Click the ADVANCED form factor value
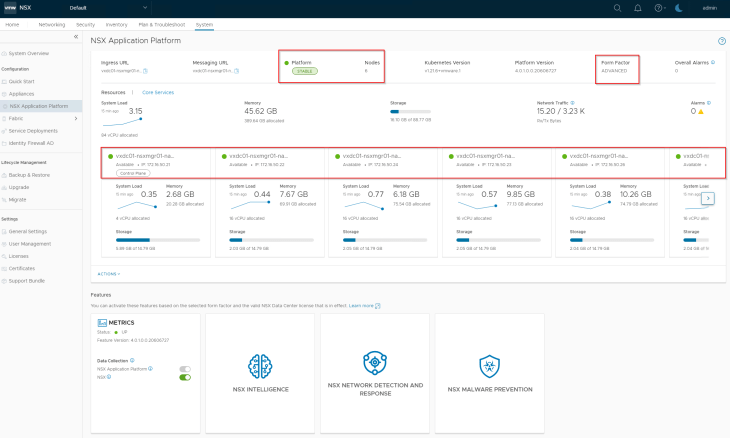 (615, 71)
